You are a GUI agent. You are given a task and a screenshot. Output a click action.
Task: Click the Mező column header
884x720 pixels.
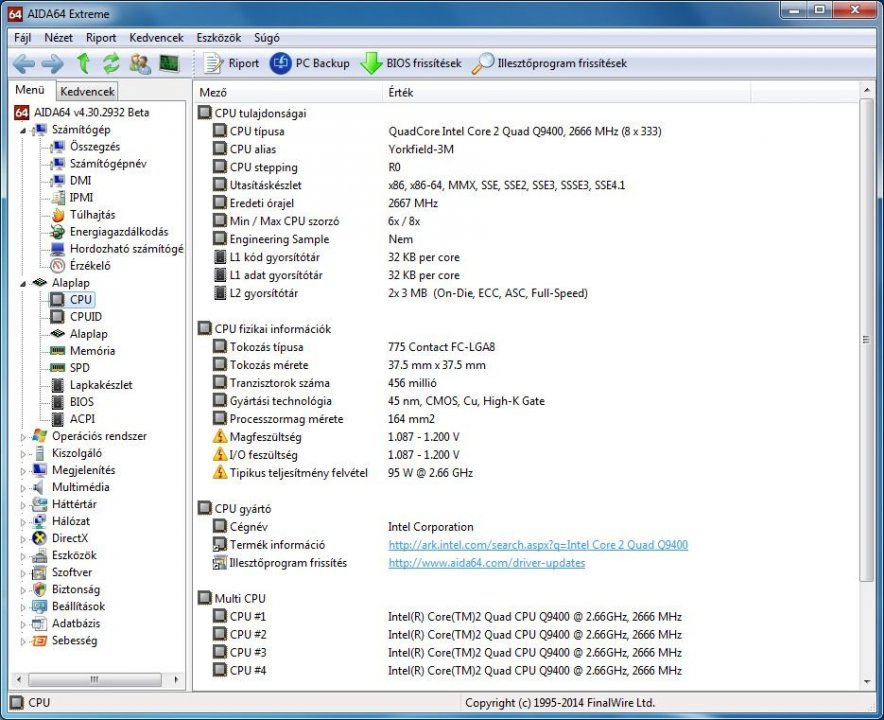pyautogui.click(x=289, y=92)
